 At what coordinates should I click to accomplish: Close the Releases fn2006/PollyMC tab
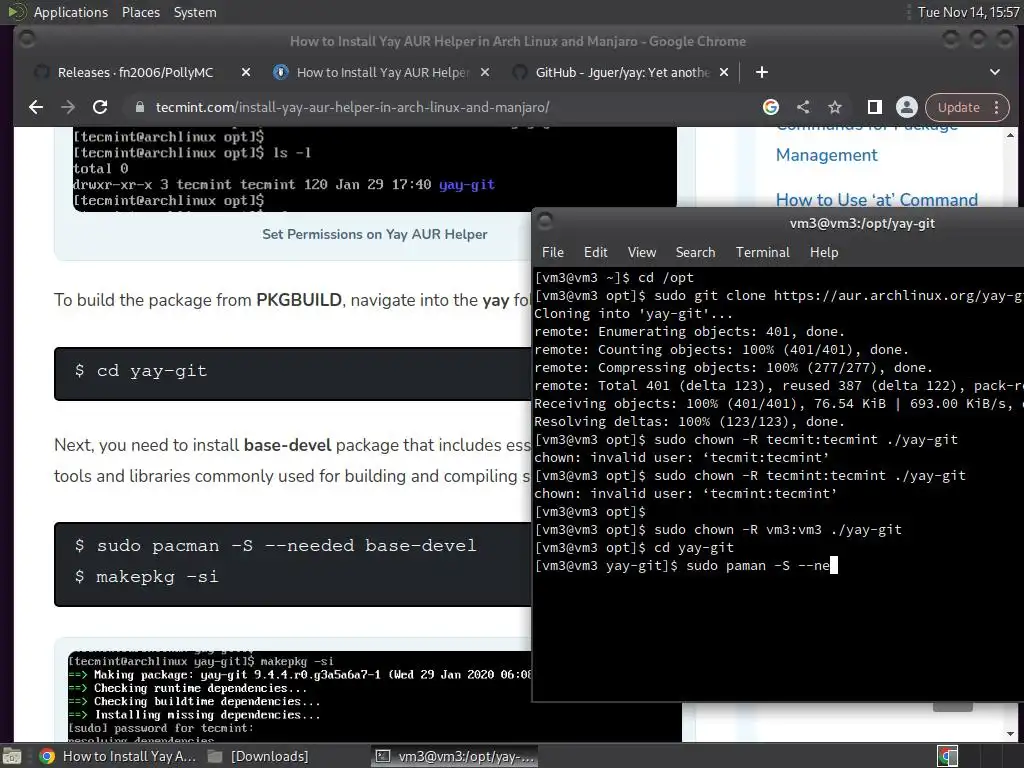[x=246, y=72]
